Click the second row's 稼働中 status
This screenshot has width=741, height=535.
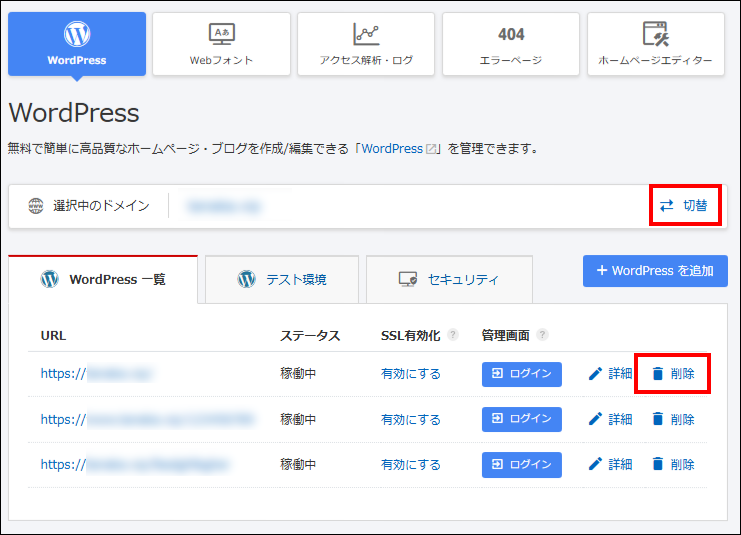(x=298, y=419)
